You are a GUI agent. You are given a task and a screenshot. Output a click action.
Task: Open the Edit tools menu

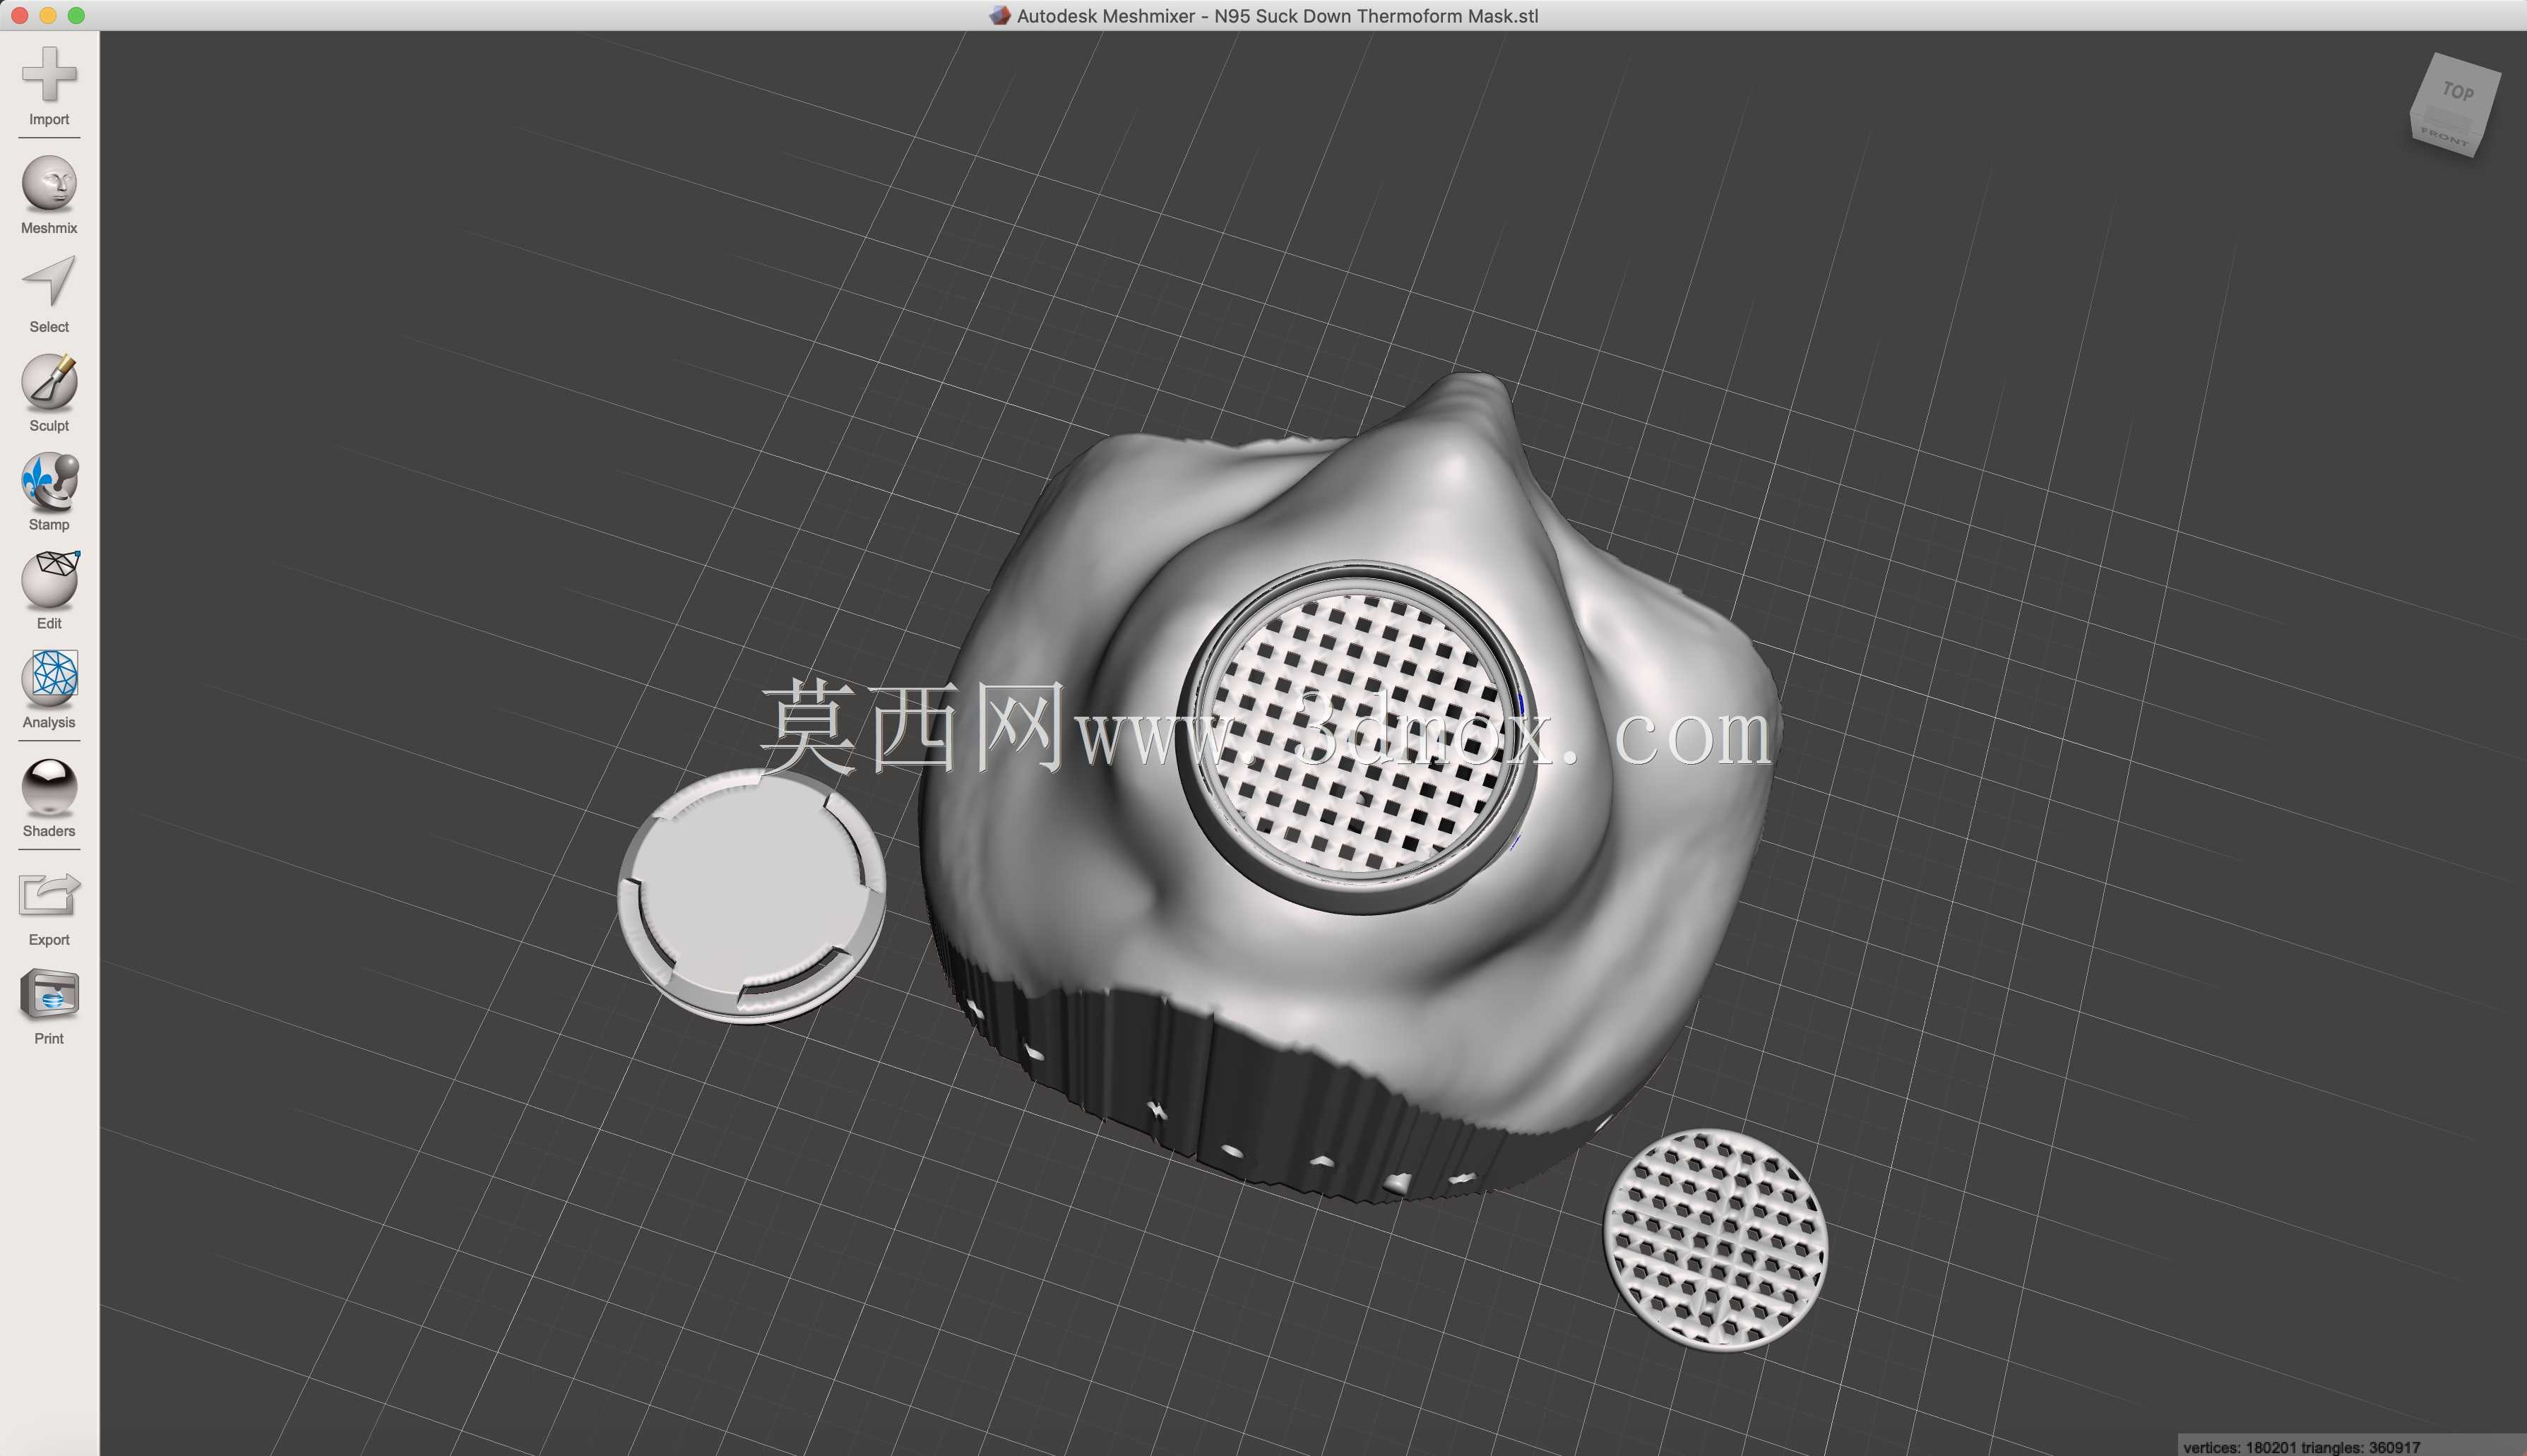[x=49, y=591]
